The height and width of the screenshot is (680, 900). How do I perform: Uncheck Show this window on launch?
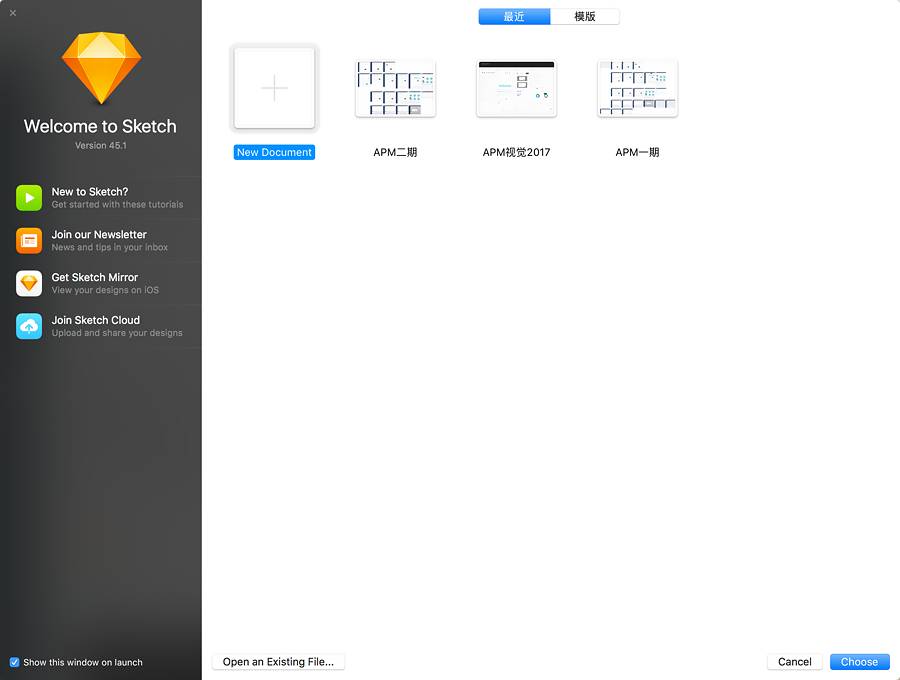[x=14, y=662]
